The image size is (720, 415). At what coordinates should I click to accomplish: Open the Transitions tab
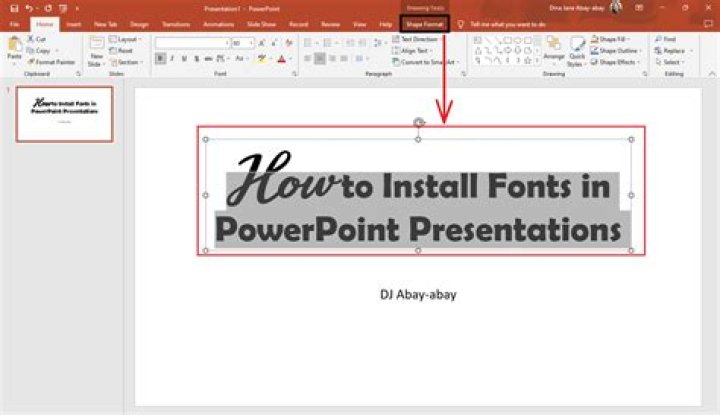point(175,22)
